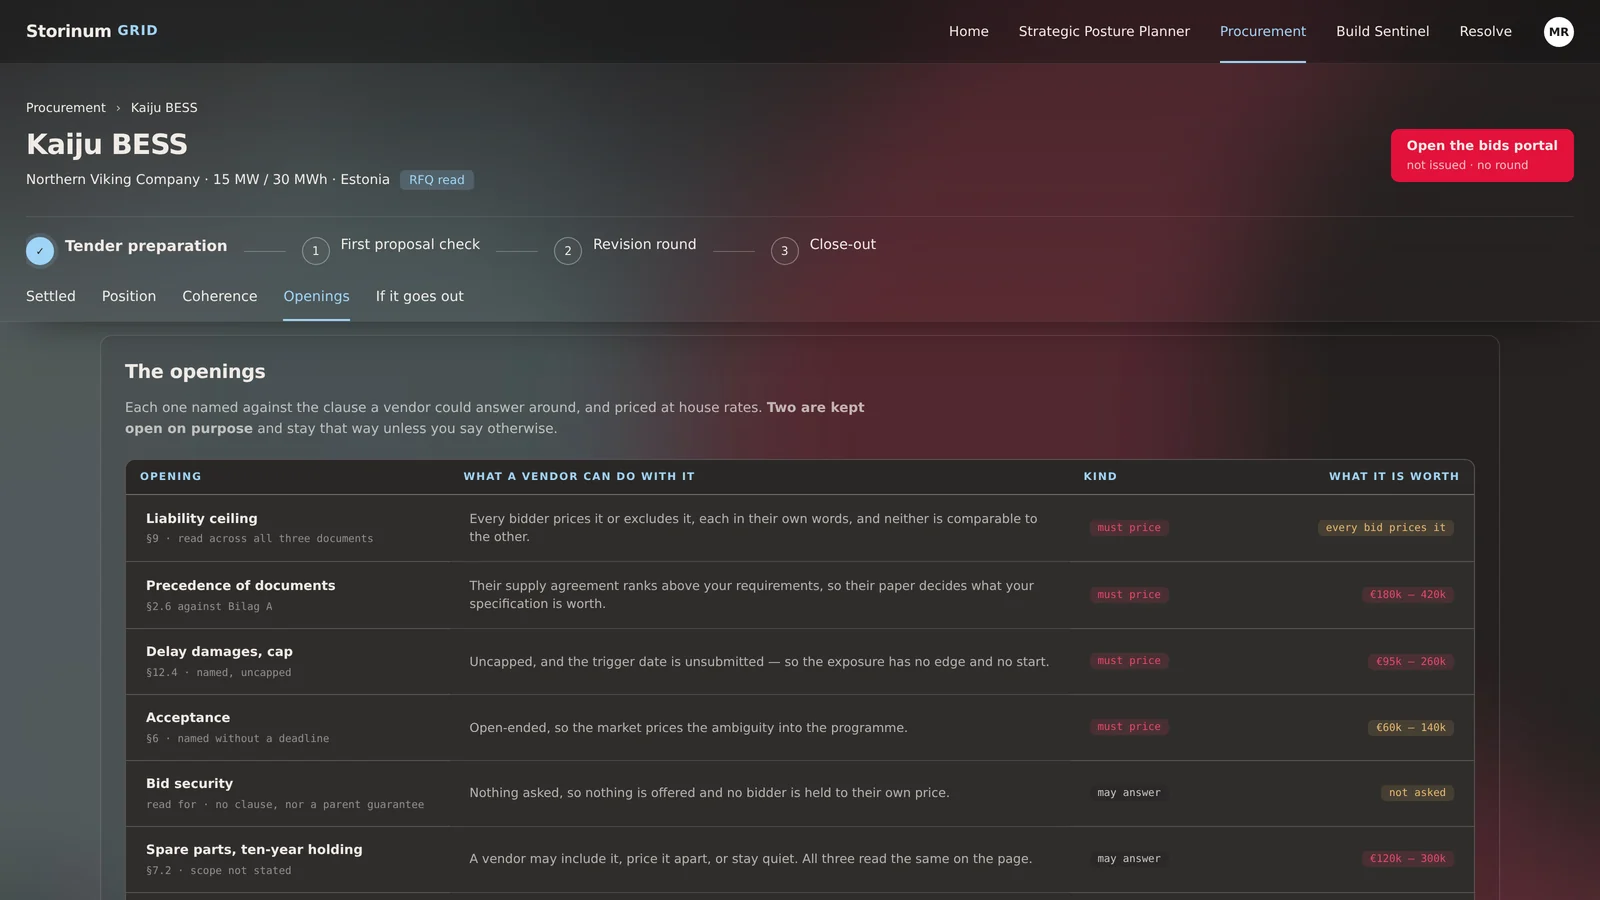Screen dimensions: 1600x900
Task: Open the Procurement nav item
Action: [x=1262, y=31]
